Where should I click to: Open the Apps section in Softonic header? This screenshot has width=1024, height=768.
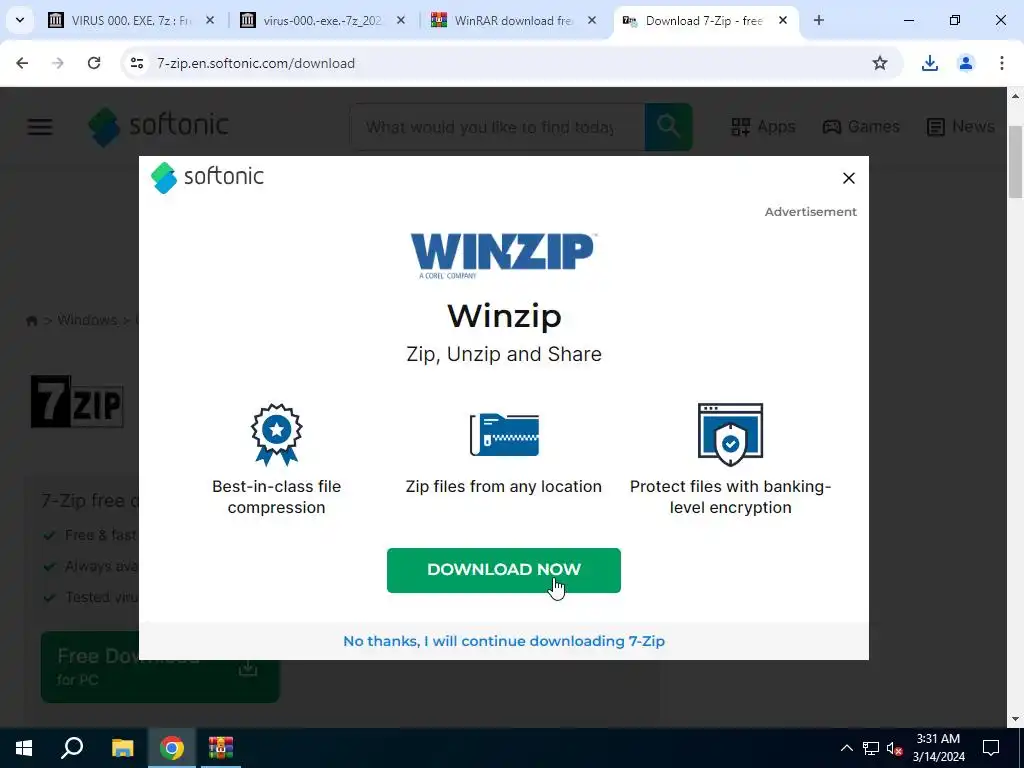(763, 126)
